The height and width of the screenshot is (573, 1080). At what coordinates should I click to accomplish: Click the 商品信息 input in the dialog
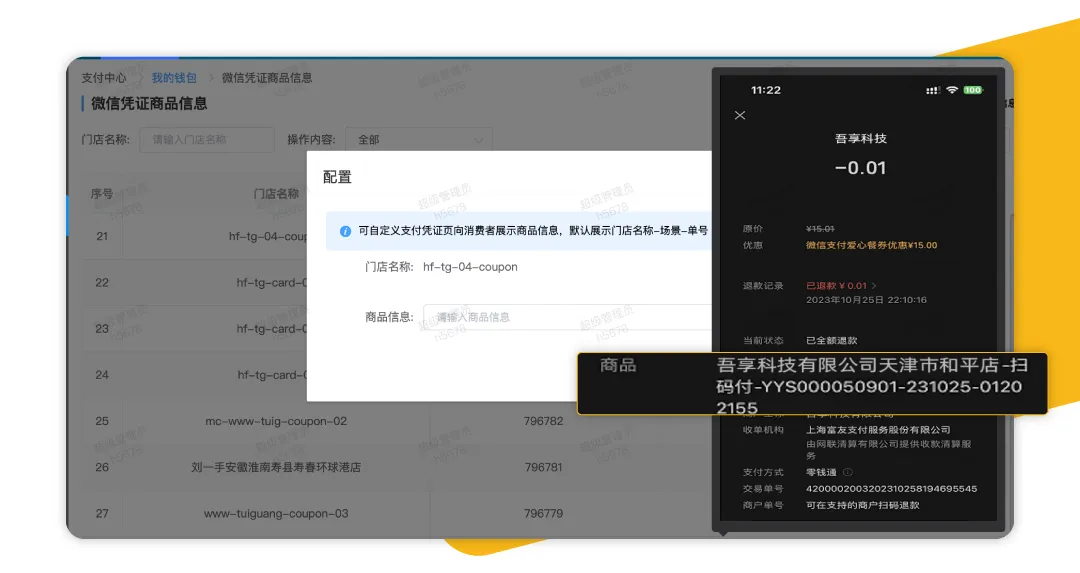pos(568,317)
